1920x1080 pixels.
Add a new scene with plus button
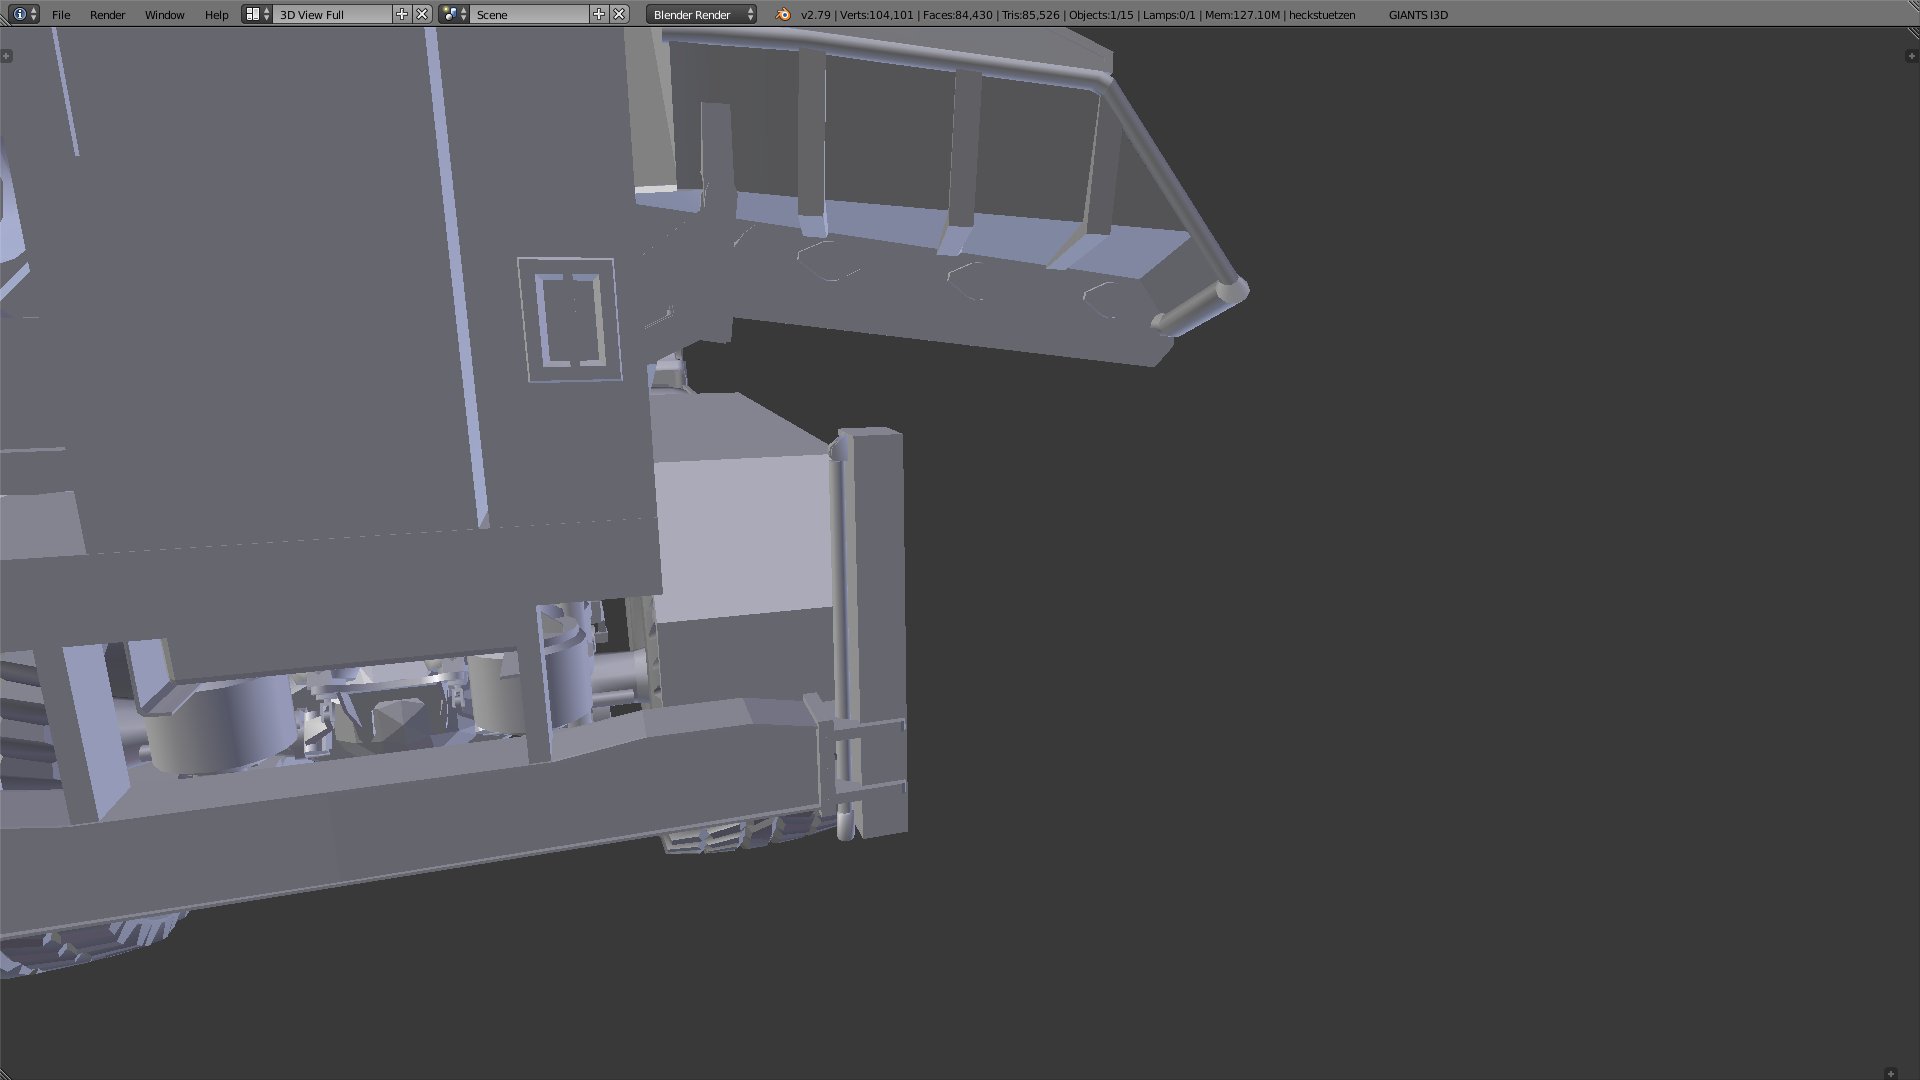(x=599, y=14)
